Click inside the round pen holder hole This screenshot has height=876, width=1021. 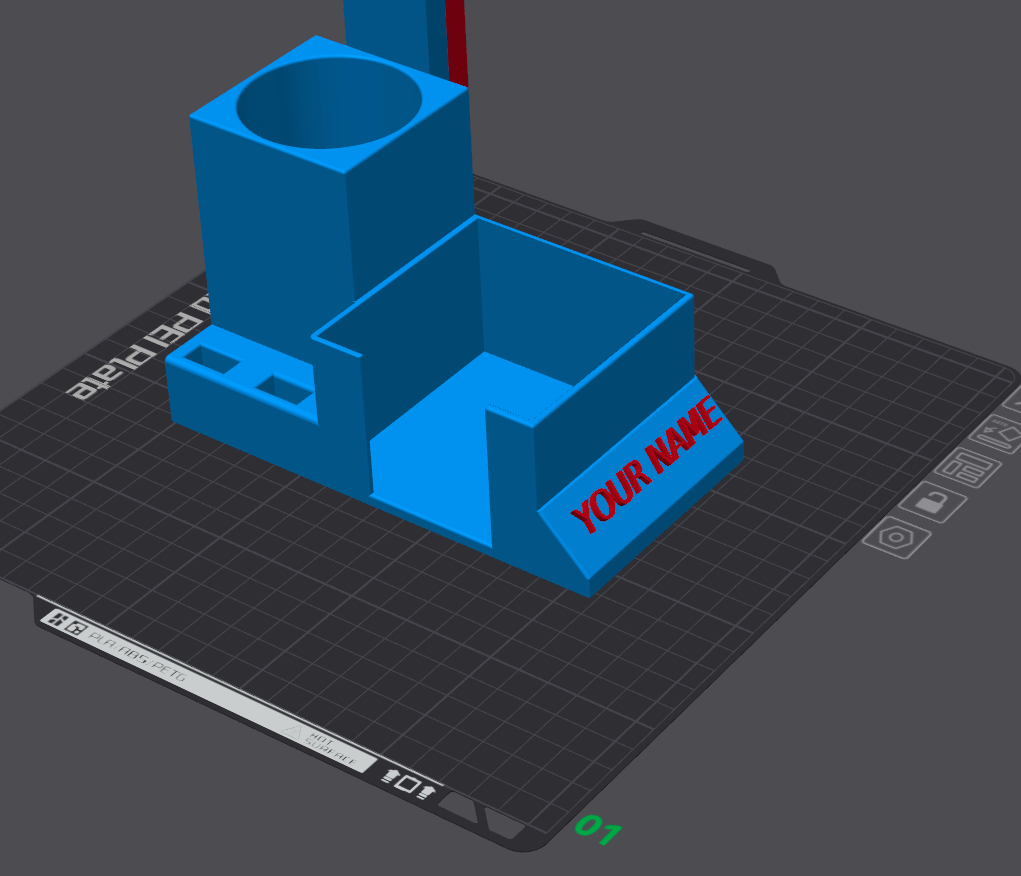click(x=329, y=102)
